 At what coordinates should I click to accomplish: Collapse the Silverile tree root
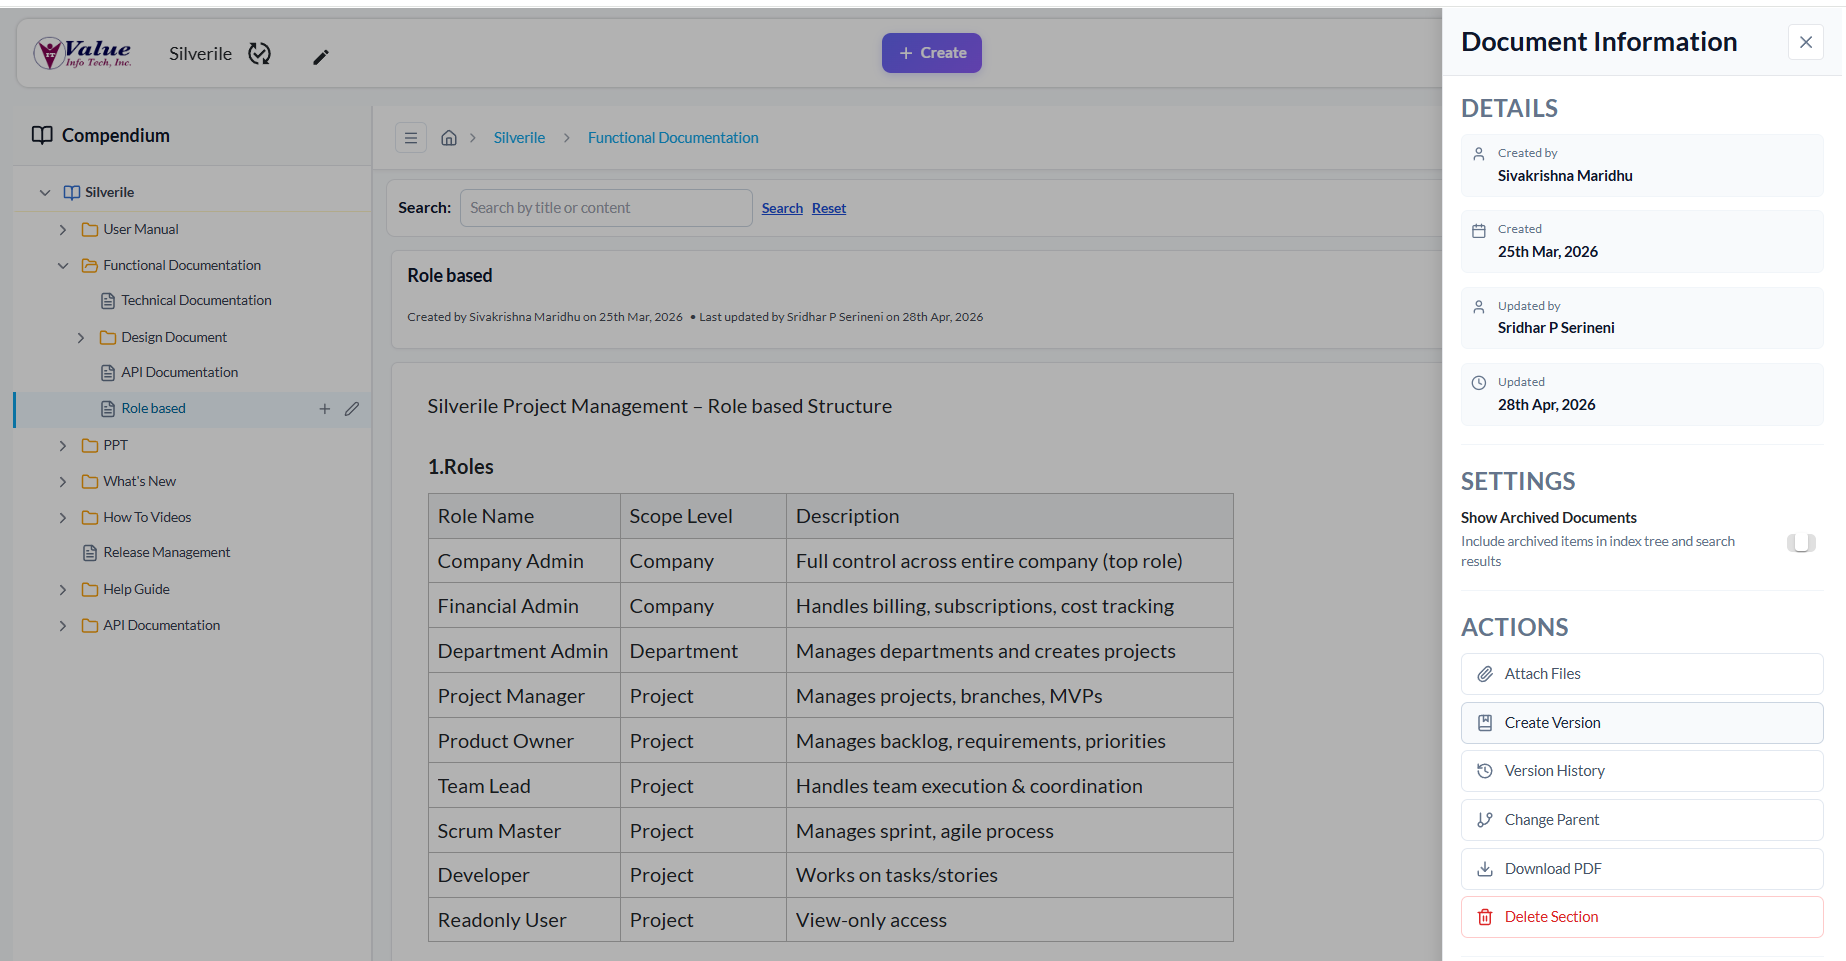pyautogui.click(x=45, y=192)
